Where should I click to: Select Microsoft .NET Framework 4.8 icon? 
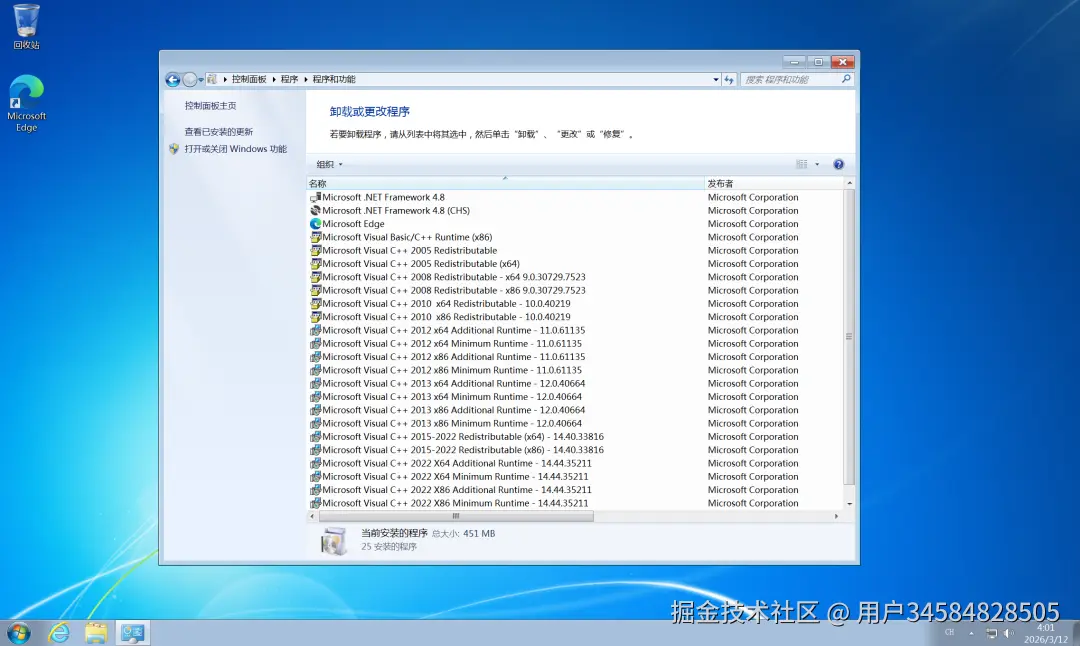click(x=315, y=197)
